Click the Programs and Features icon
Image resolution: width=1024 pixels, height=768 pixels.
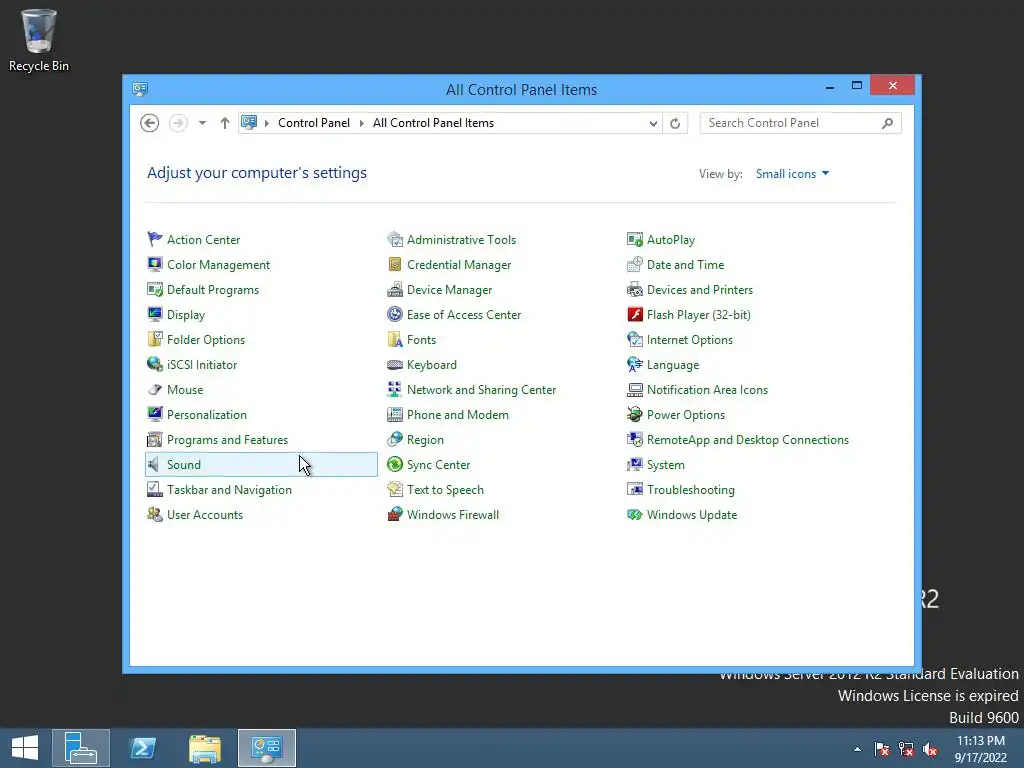(x=155, y=440)
